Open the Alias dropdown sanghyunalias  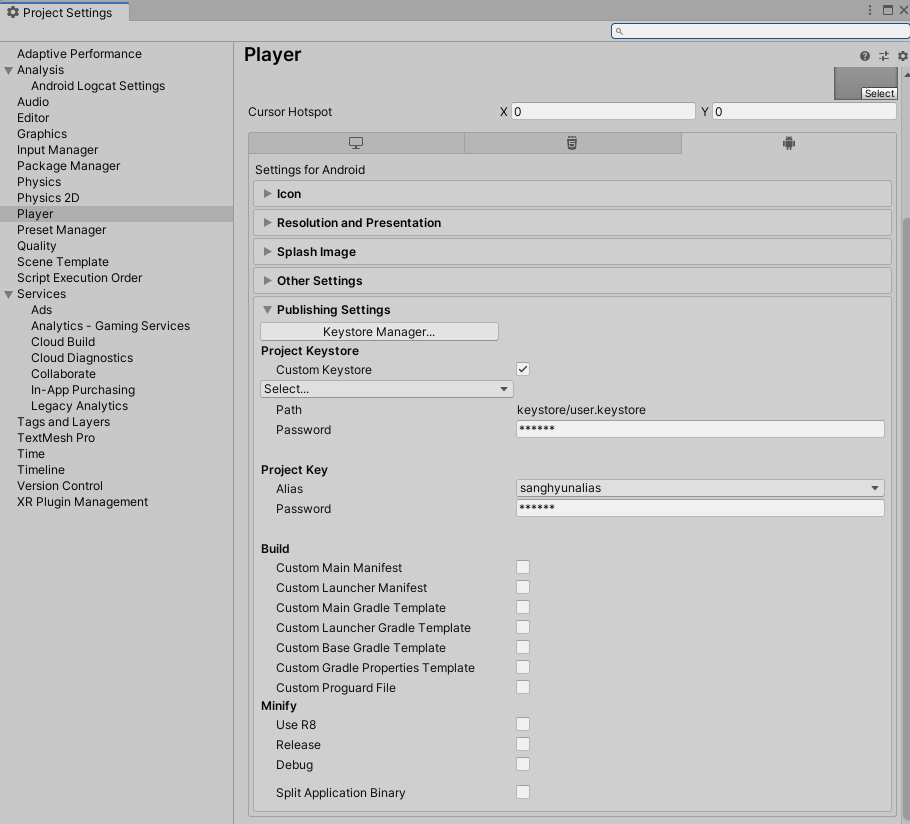pyautogui.click(x=700, y=488)
